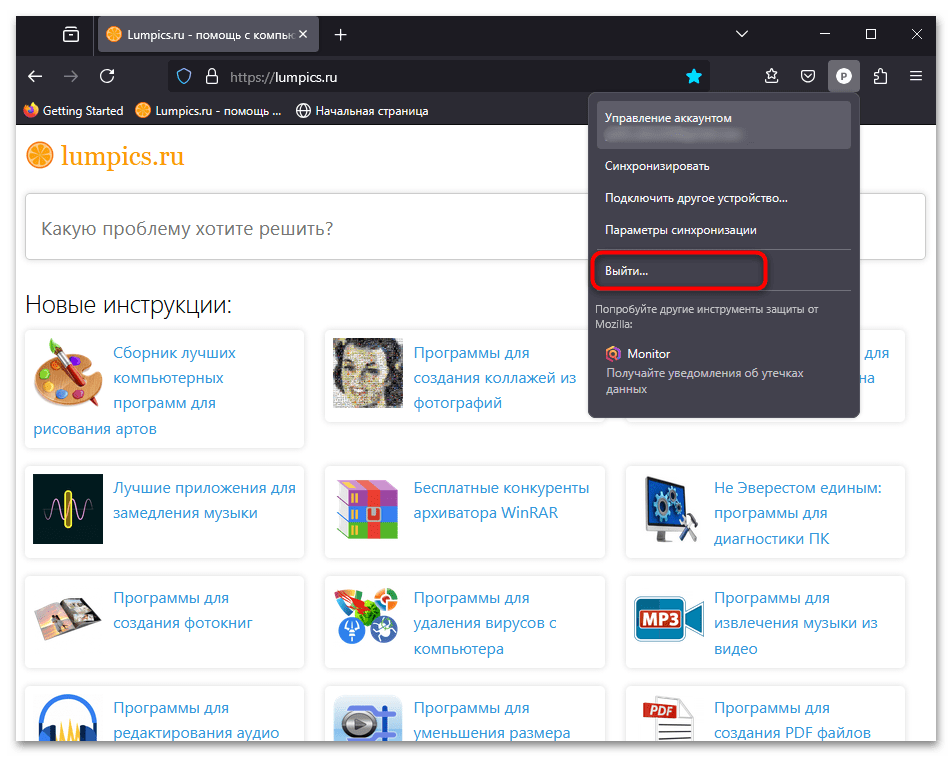
Task: Show site security padlock info
Action: [211, 77]
